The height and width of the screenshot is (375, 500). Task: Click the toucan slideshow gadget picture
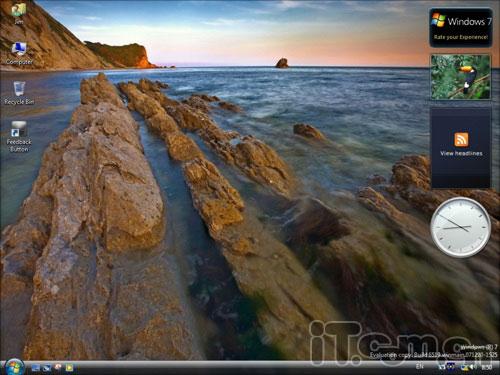click(461, 77)
